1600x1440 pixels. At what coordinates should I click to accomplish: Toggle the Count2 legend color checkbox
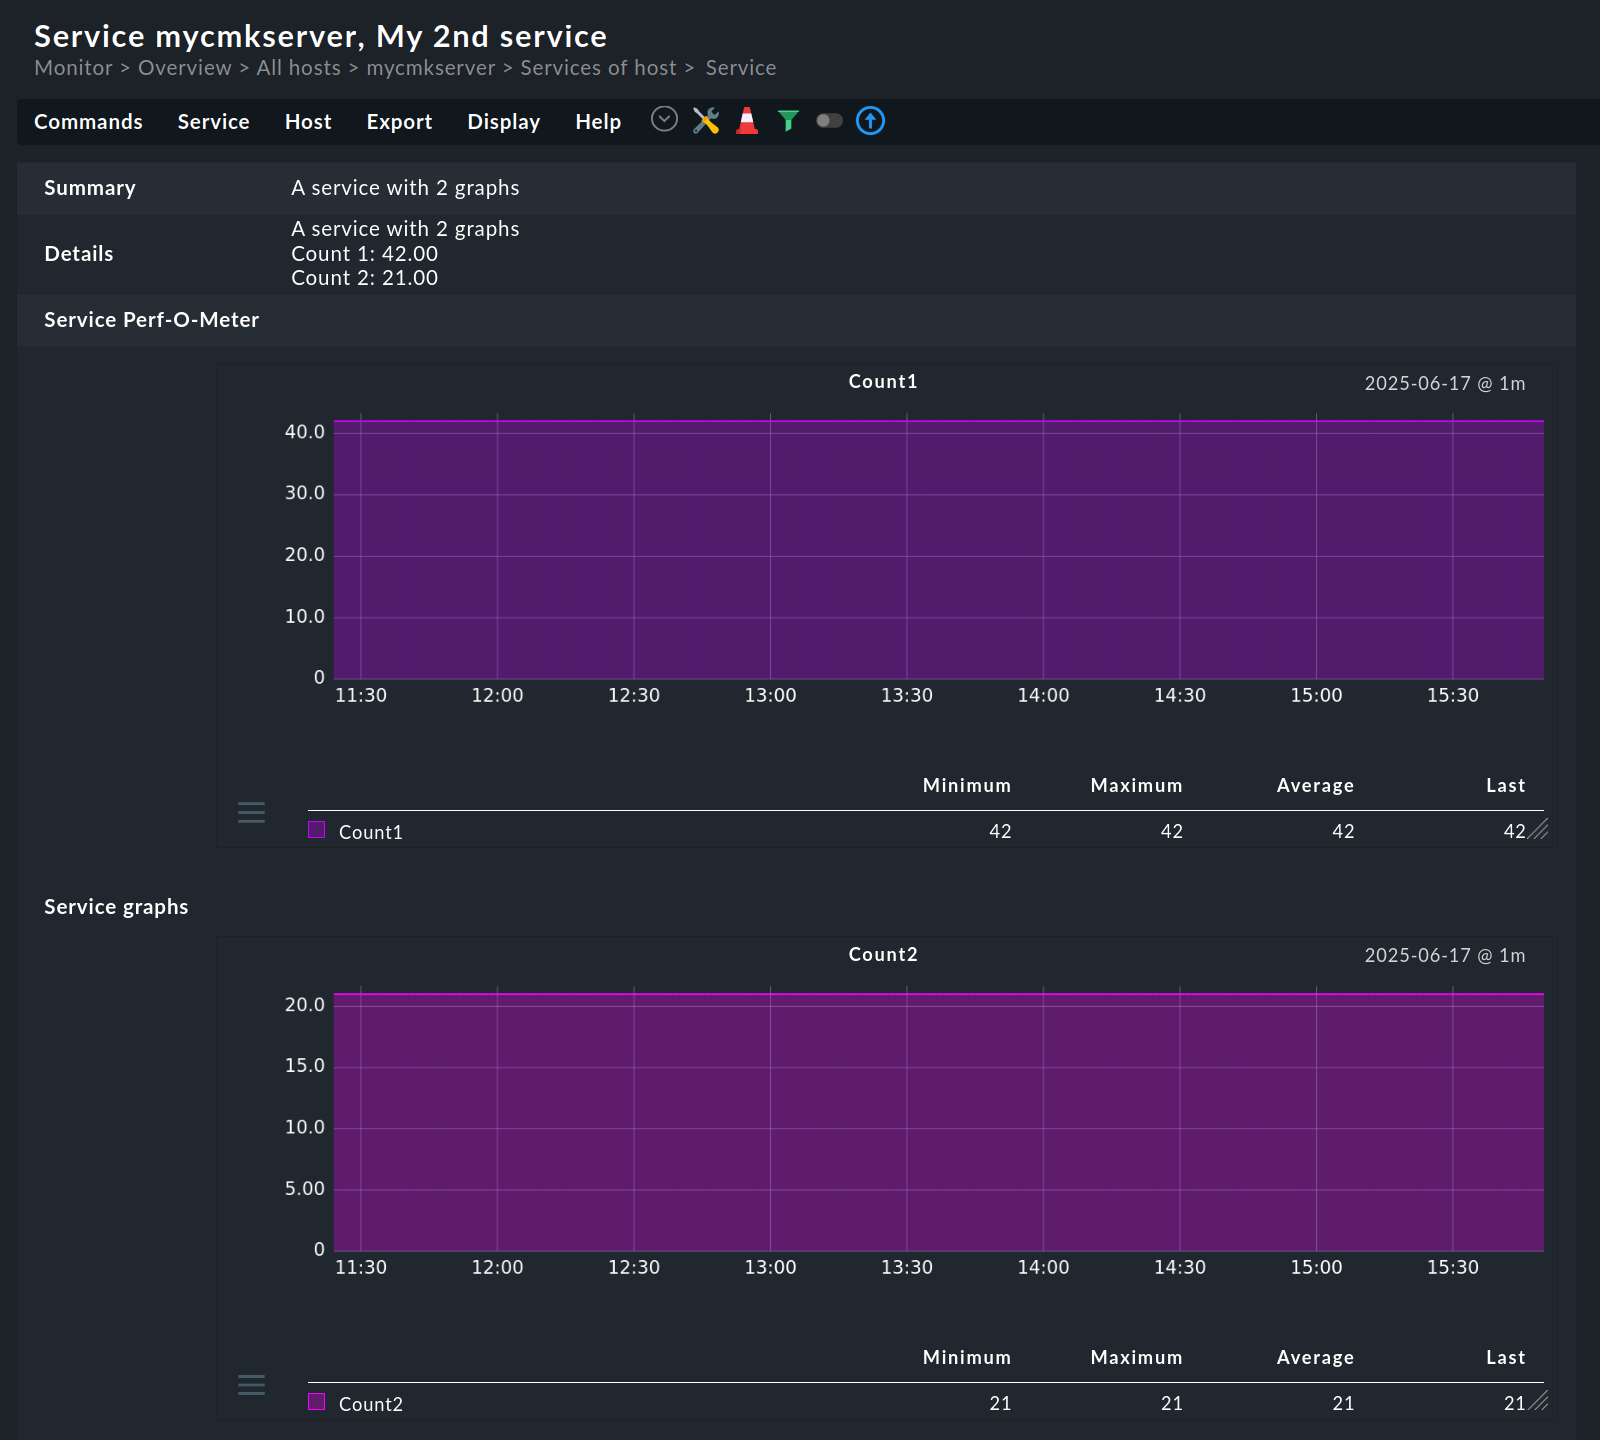[x=317, y=1402]
